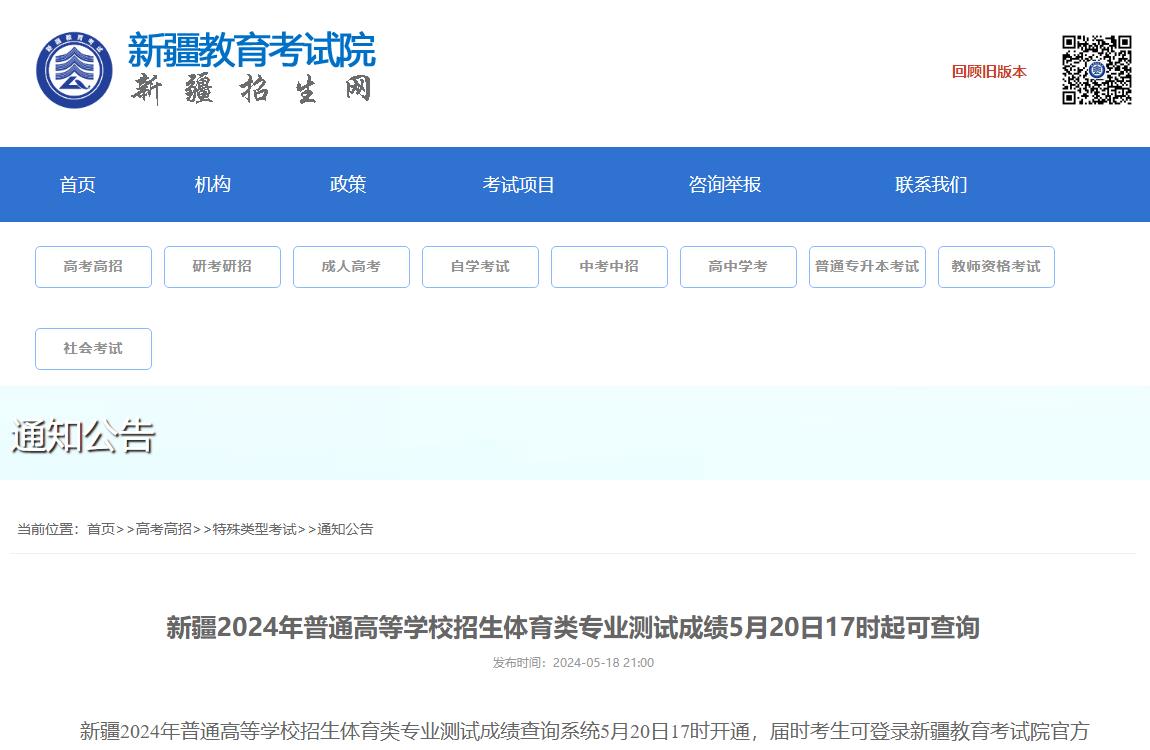1150x750 pixels.
Task: Select the 自学考试 category button
Action: point(480,266)
